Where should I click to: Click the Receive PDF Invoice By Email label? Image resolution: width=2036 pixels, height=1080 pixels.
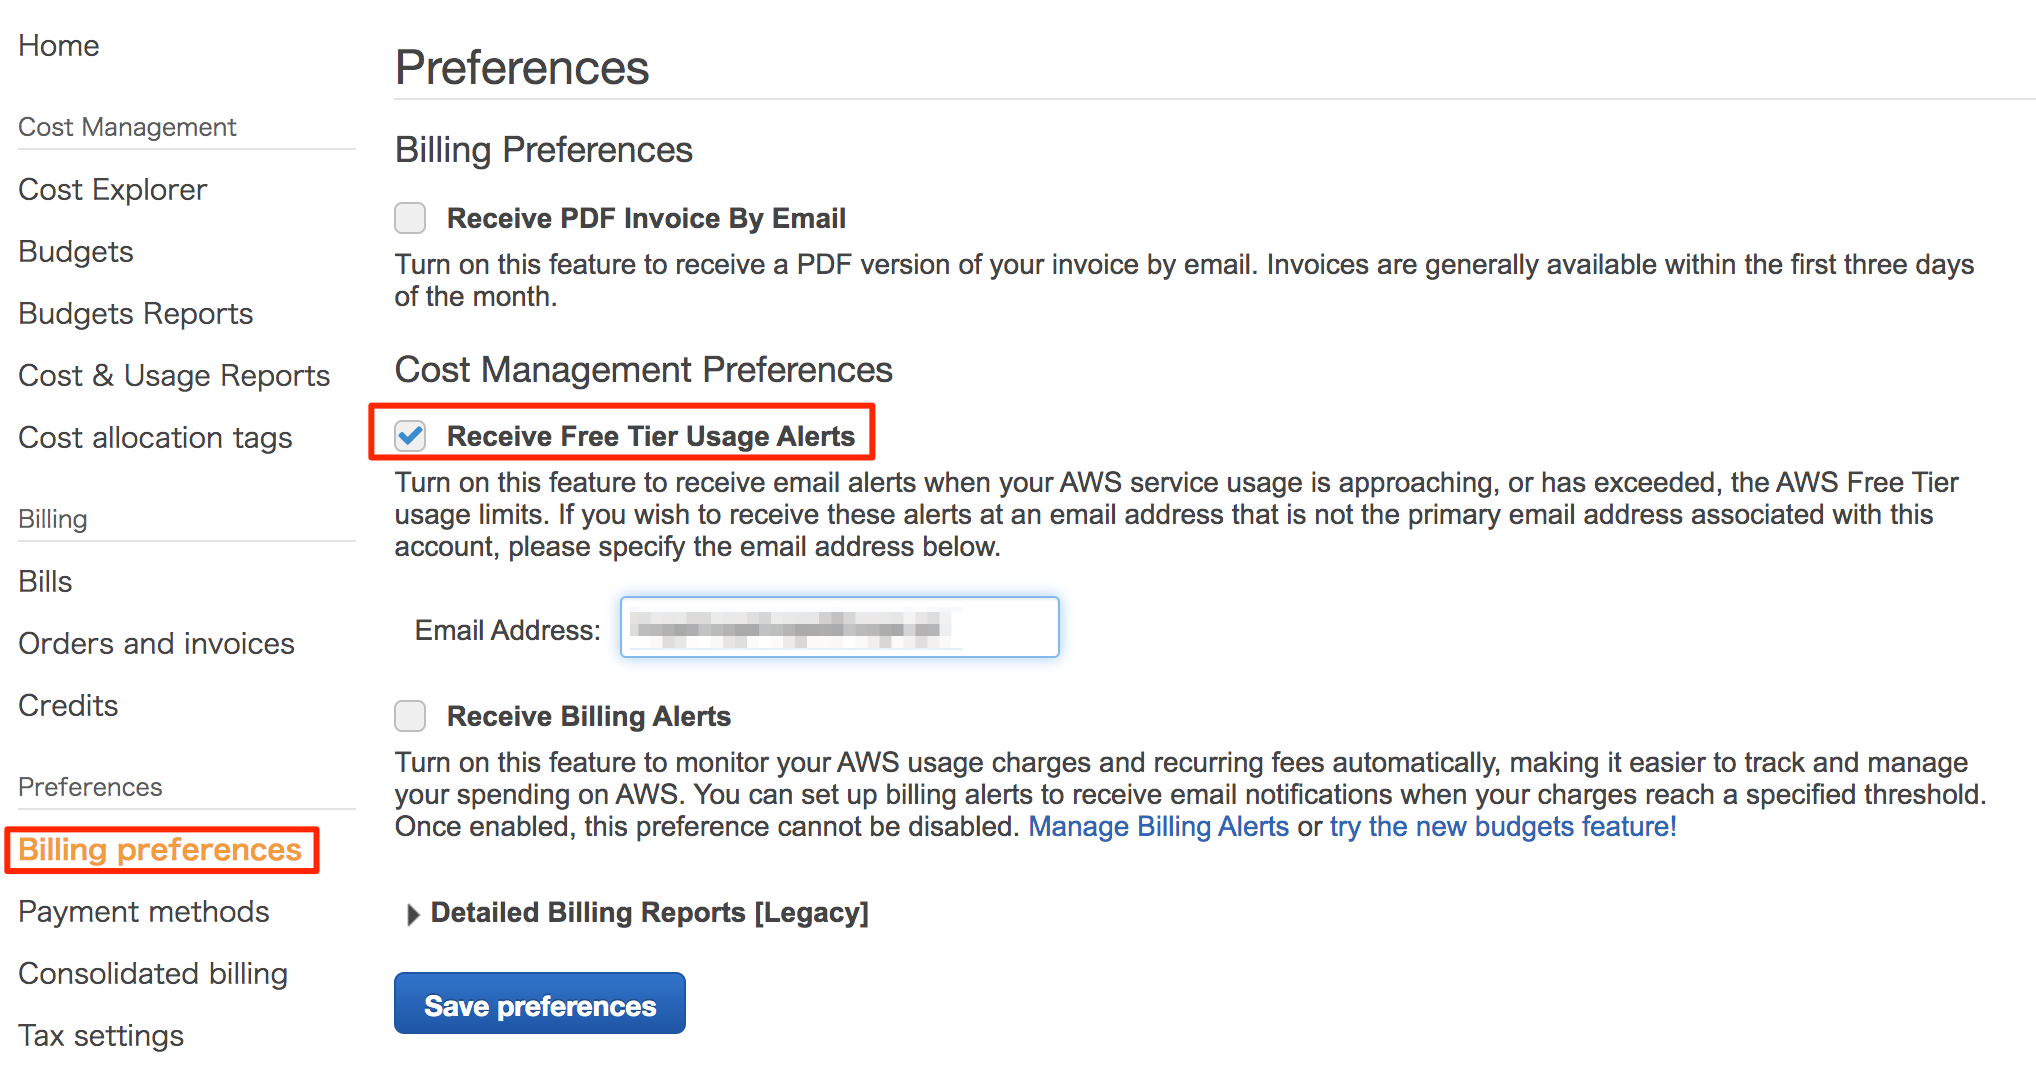[646, 218]
